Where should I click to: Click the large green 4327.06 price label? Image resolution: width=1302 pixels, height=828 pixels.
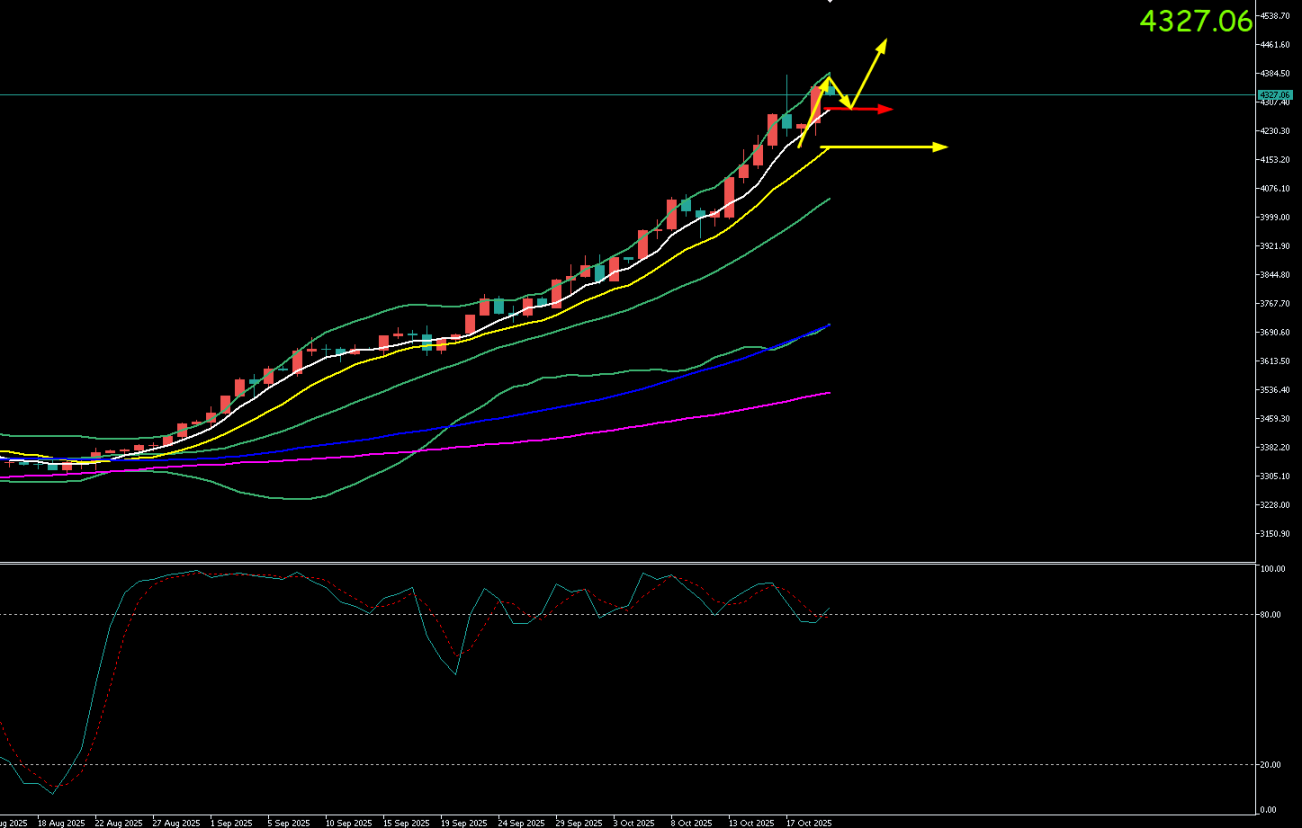[1195, 21]
